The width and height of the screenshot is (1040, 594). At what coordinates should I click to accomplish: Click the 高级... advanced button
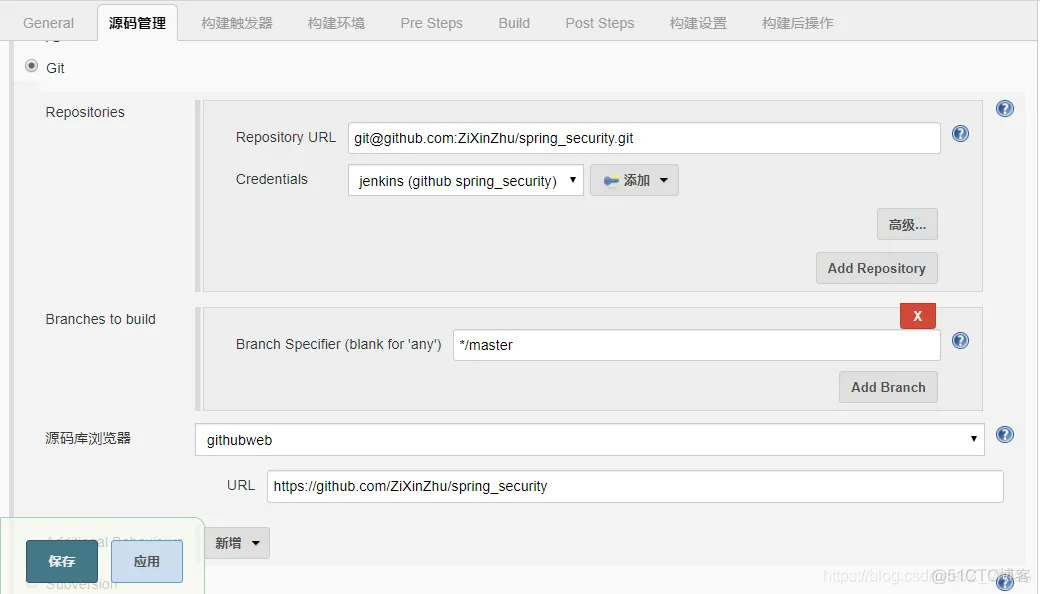[x=907, y=225]
